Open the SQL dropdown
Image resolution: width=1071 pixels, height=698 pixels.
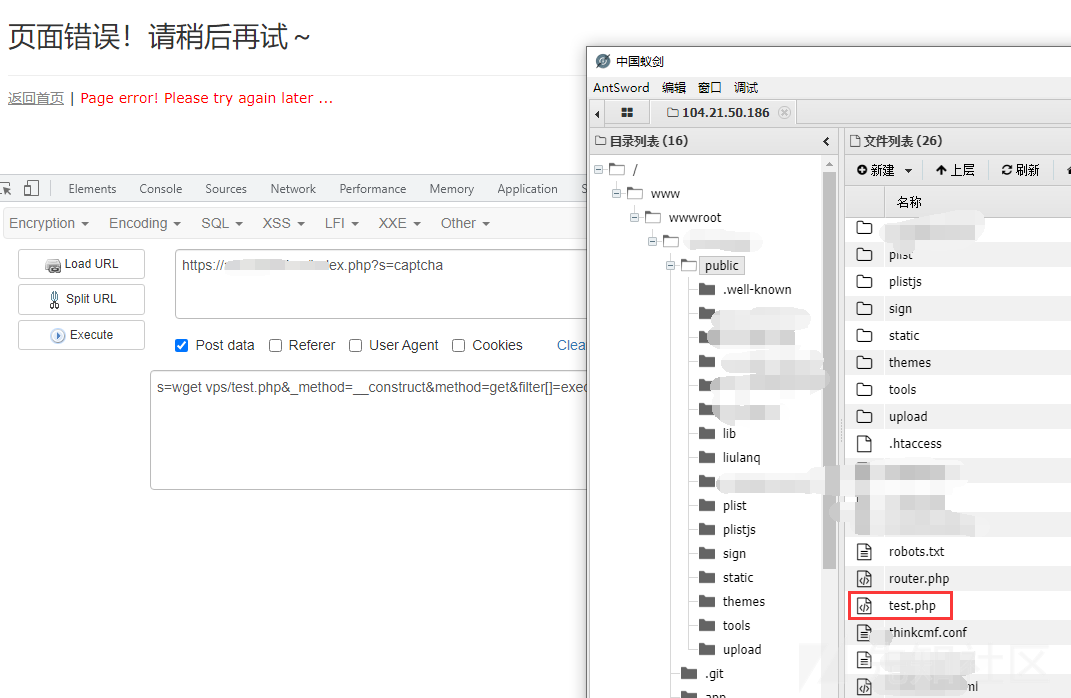pos(222,223)
